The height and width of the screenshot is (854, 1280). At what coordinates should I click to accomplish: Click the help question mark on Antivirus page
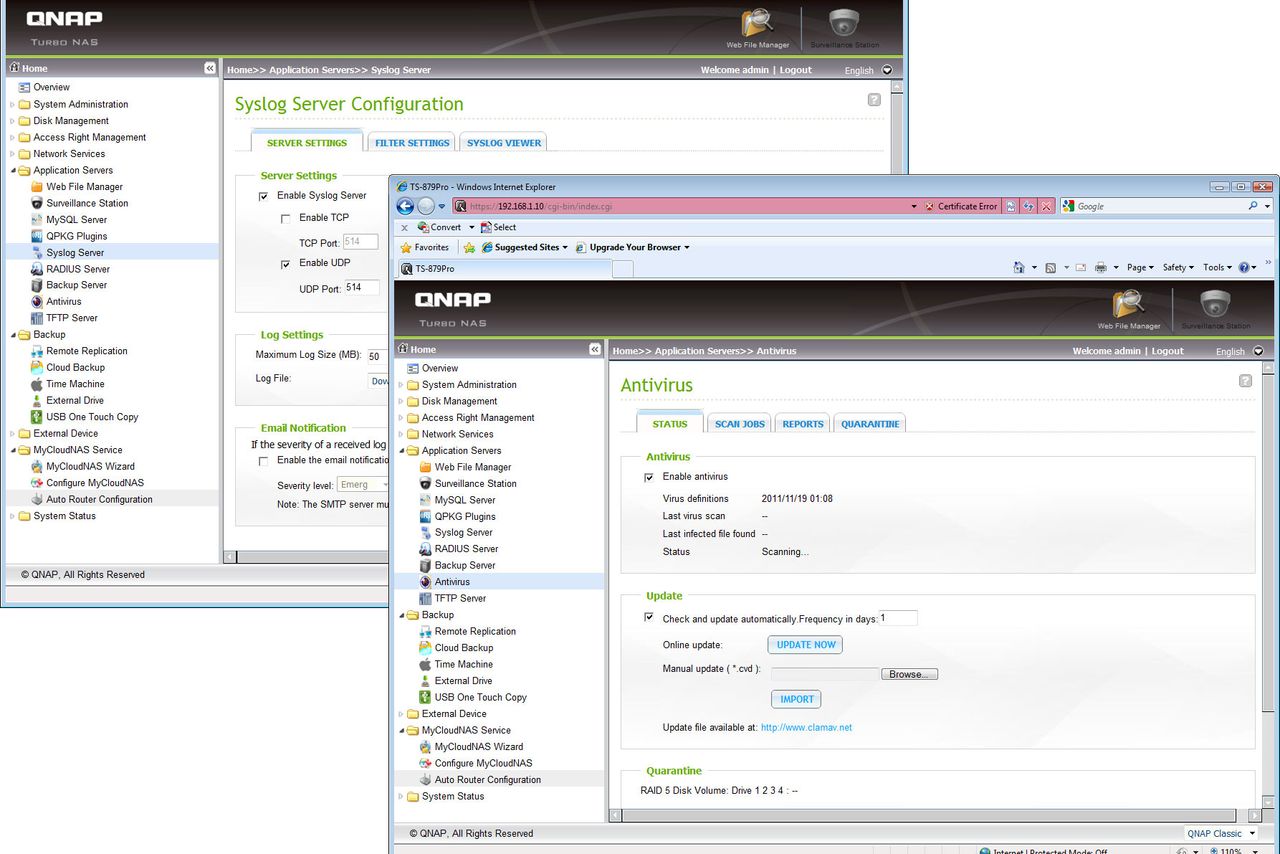[x=1245, y=381]
